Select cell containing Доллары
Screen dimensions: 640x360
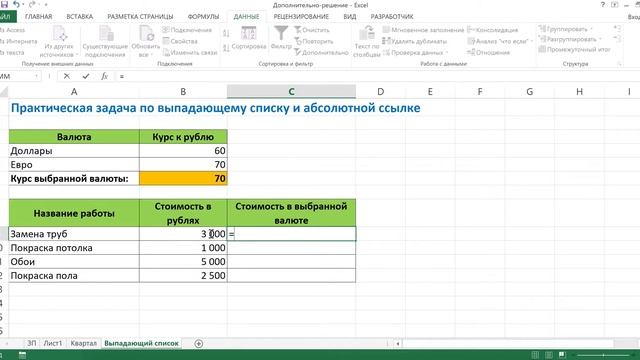tap(74, 151)
